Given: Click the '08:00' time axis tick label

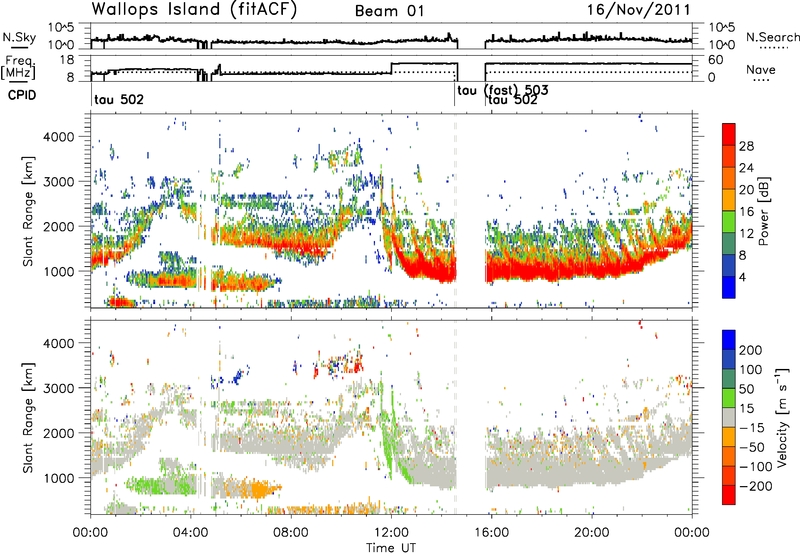Looking at the screenshot, I should click(x=291, y=533).
